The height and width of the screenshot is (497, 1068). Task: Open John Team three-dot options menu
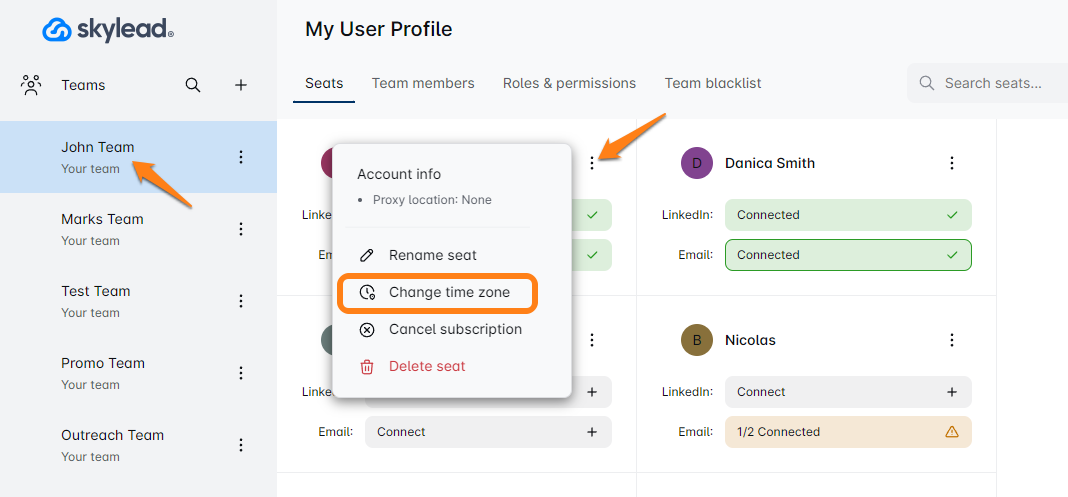(x=240, y=157)
